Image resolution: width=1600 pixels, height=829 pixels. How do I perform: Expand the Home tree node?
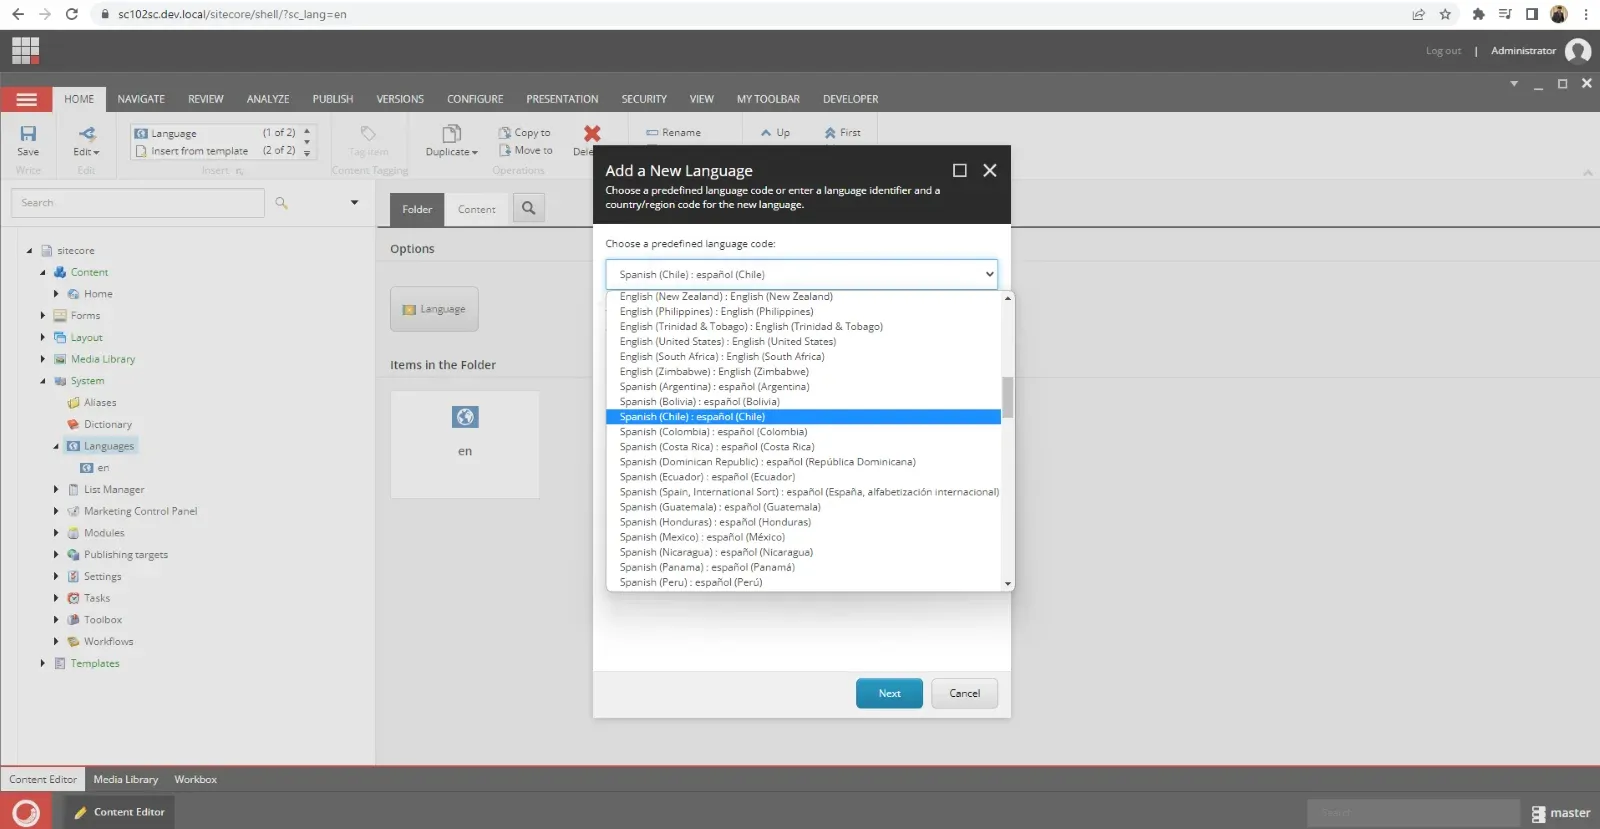click(56, 294)
